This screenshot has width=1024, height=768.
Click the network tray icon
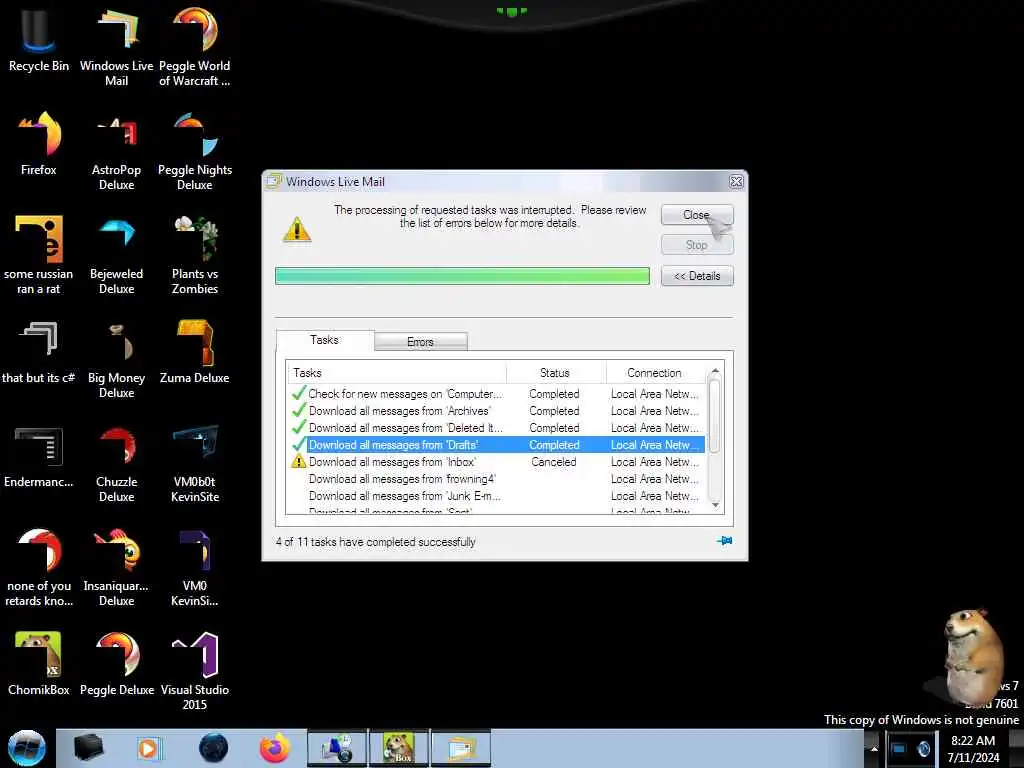click(899, 748)
